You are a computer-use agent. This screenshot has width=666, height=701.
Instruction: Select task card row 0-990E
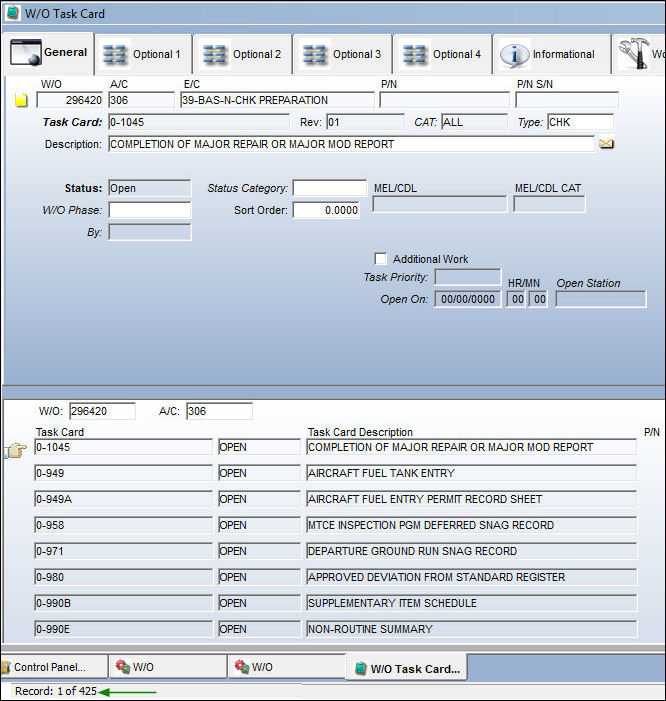click(123, 629)
